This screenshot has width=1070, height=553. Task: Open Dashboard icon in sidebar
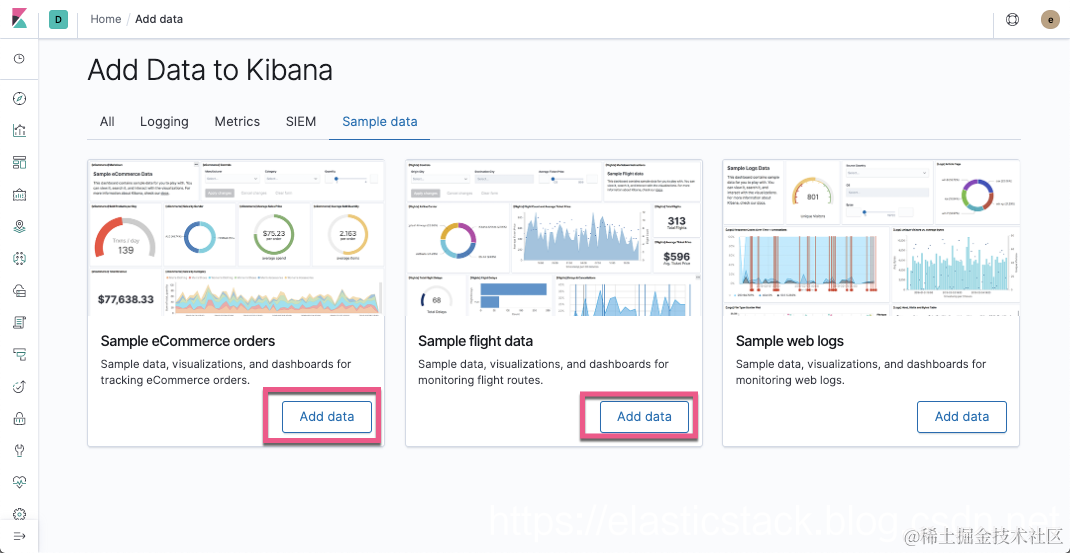tap(19, 162)
